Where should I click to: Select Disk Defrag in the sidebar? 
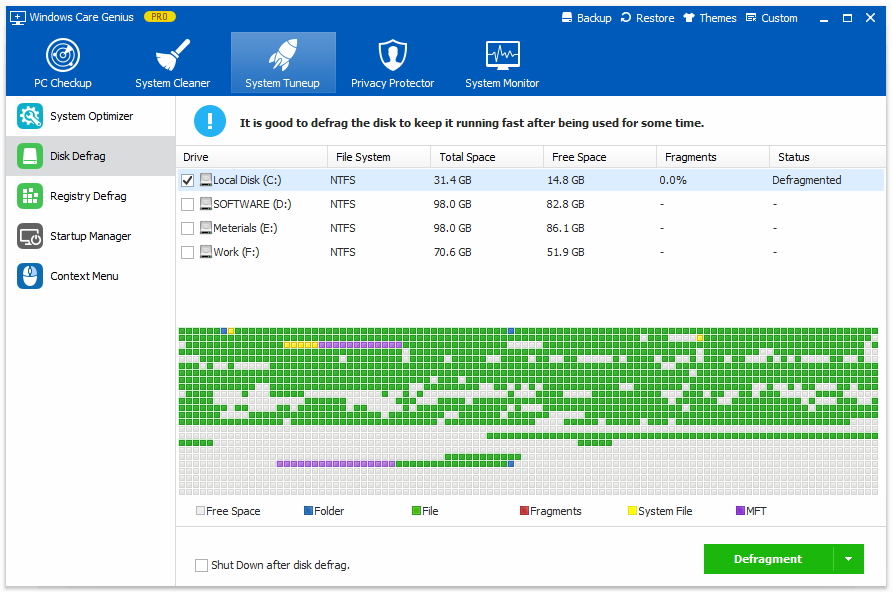[x=90, y=156]
